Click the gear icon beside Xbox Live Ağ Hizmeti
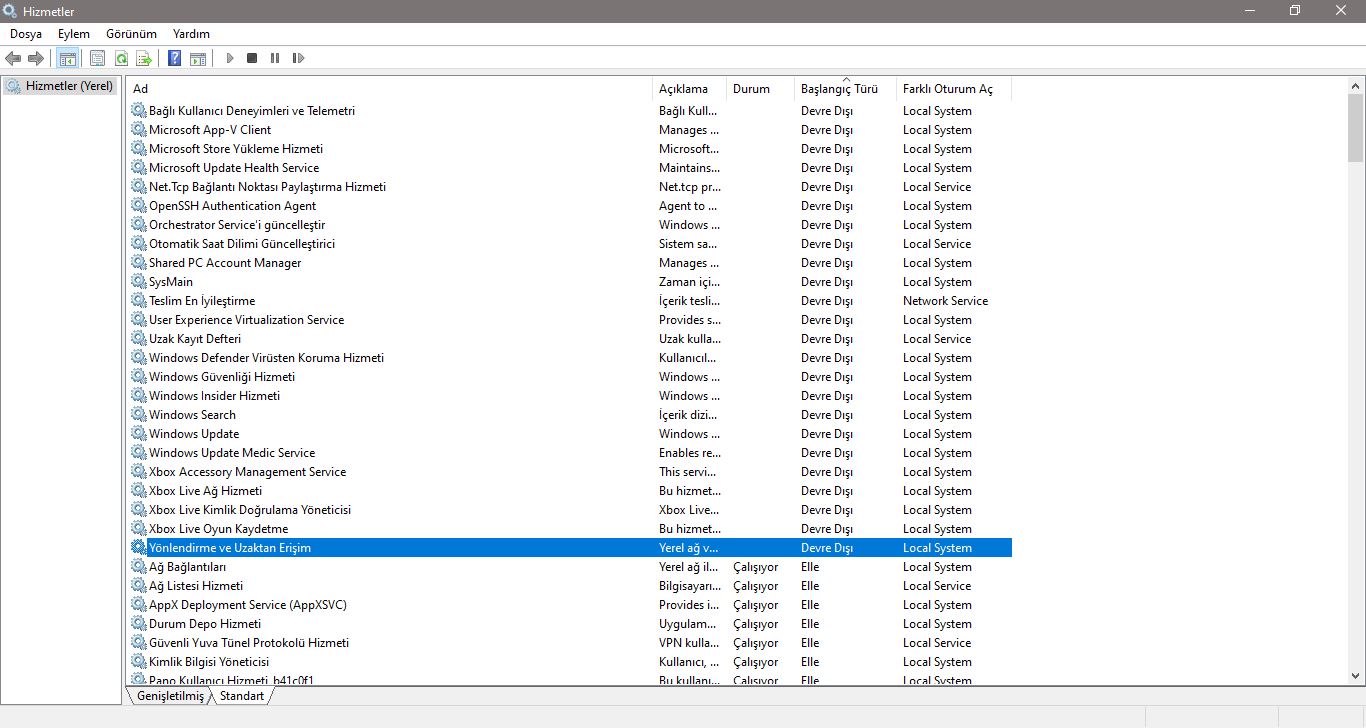1366x728 pixels. click(x=139, y=491)
